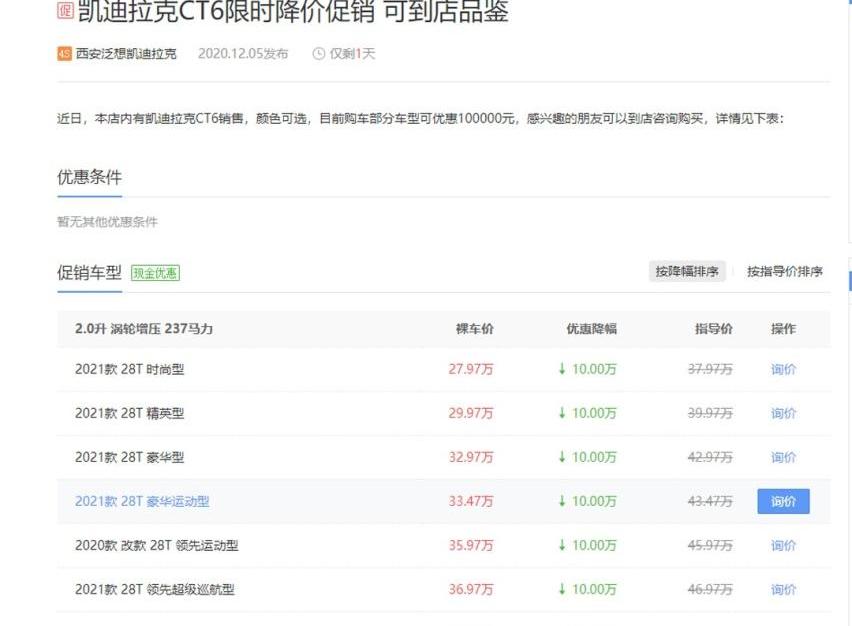The image size is (852, 626).
Task: Click the 暂无其他优惠条件 note
Action: coord(107,222)
